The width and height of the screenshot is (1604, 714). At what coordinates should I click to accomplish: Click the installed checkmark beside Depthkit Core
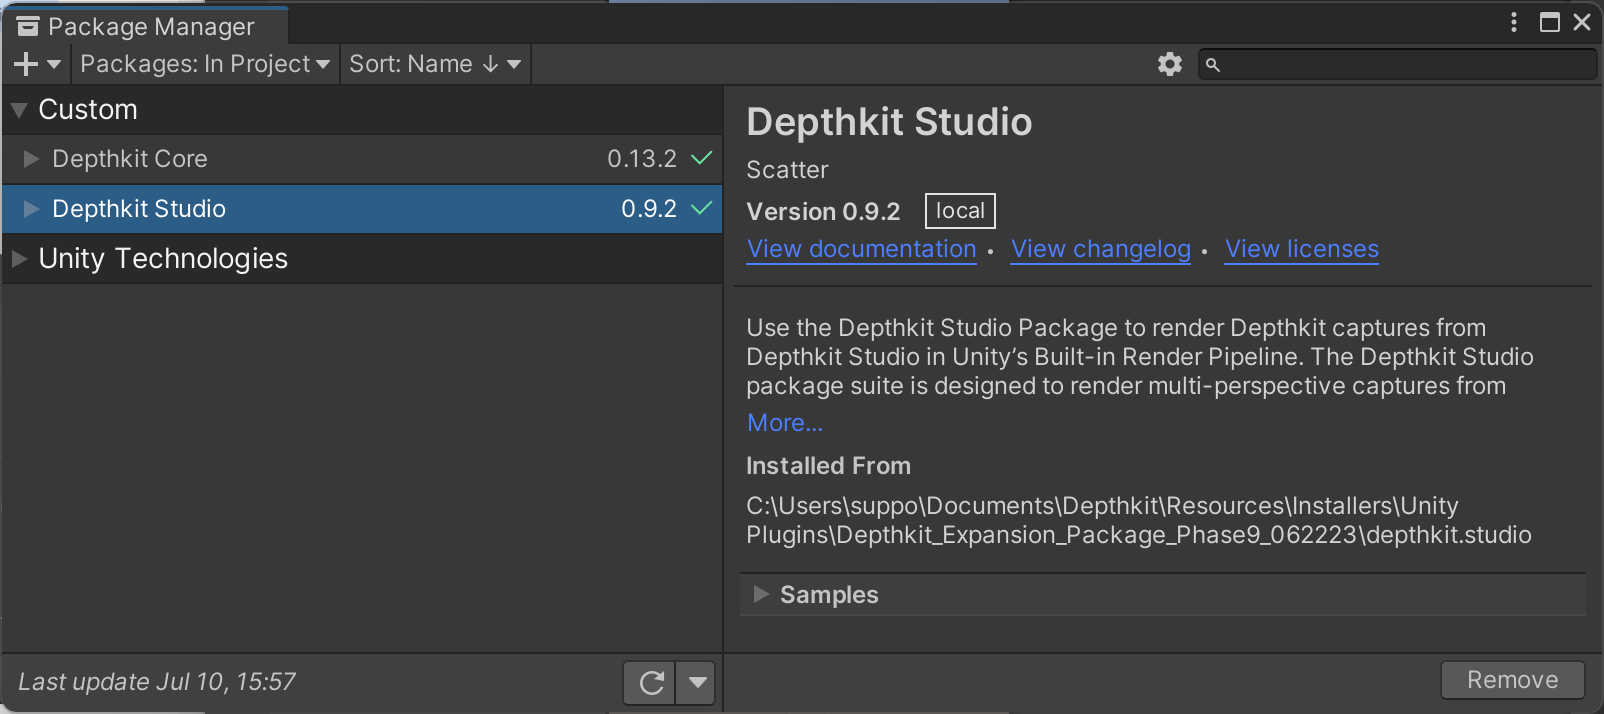(702, 158)
